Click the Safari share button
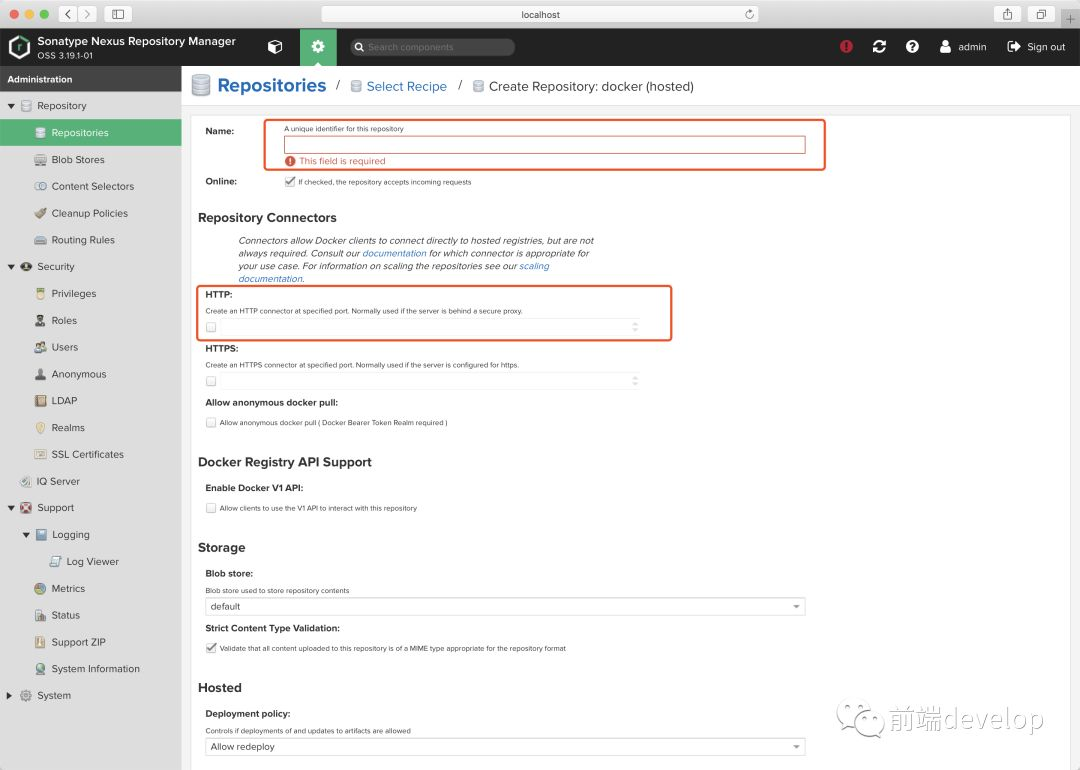1080x770 pixels. [1008, 14]
